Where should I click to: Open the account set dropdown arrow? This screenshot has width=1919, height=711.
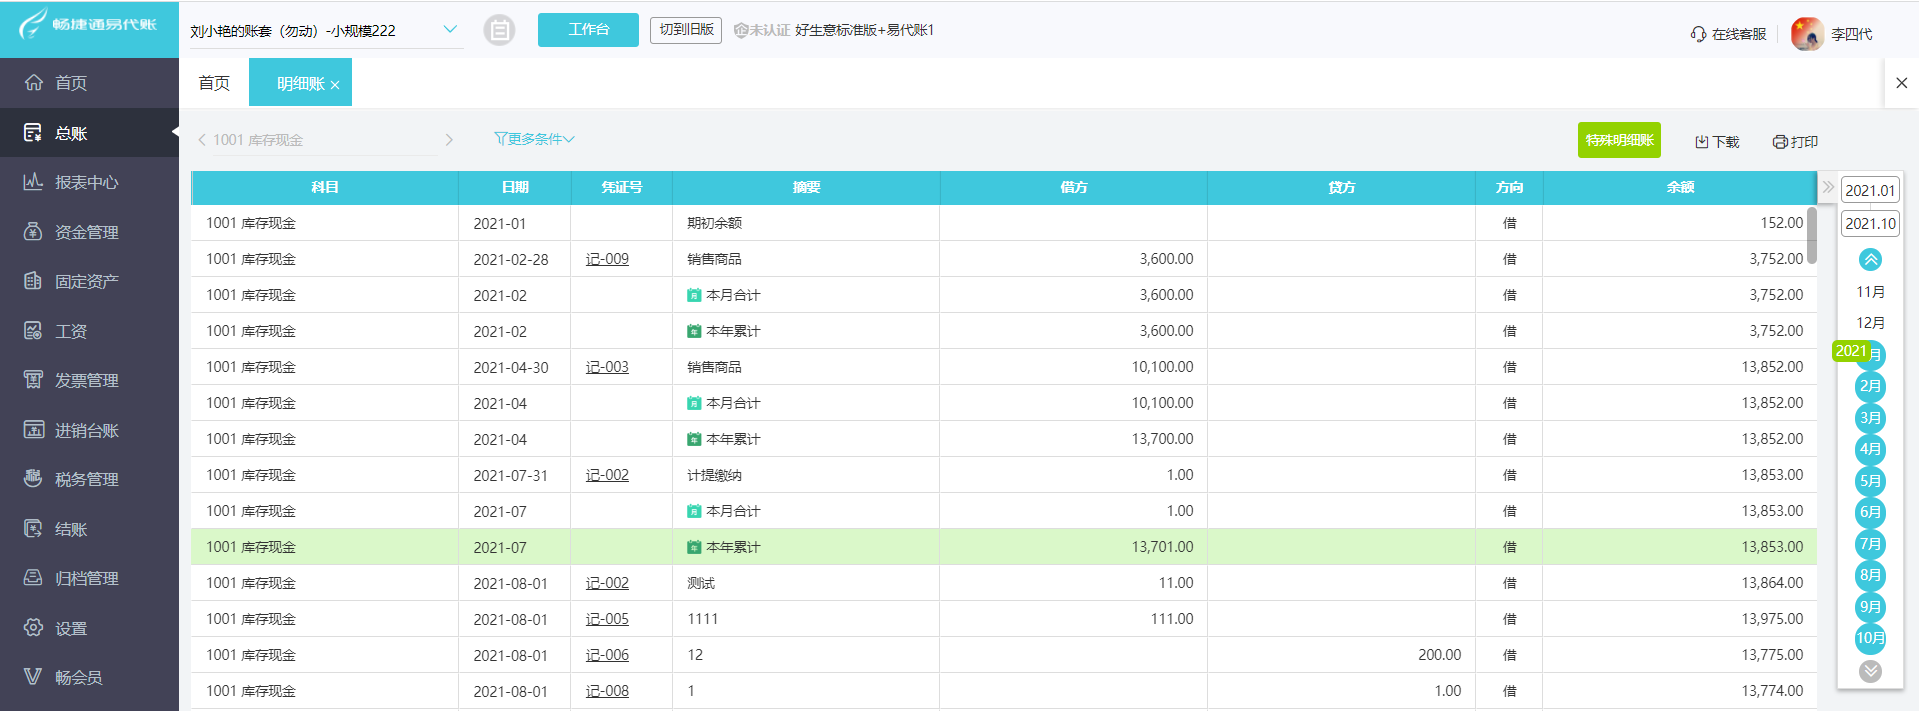click(450, 29)
